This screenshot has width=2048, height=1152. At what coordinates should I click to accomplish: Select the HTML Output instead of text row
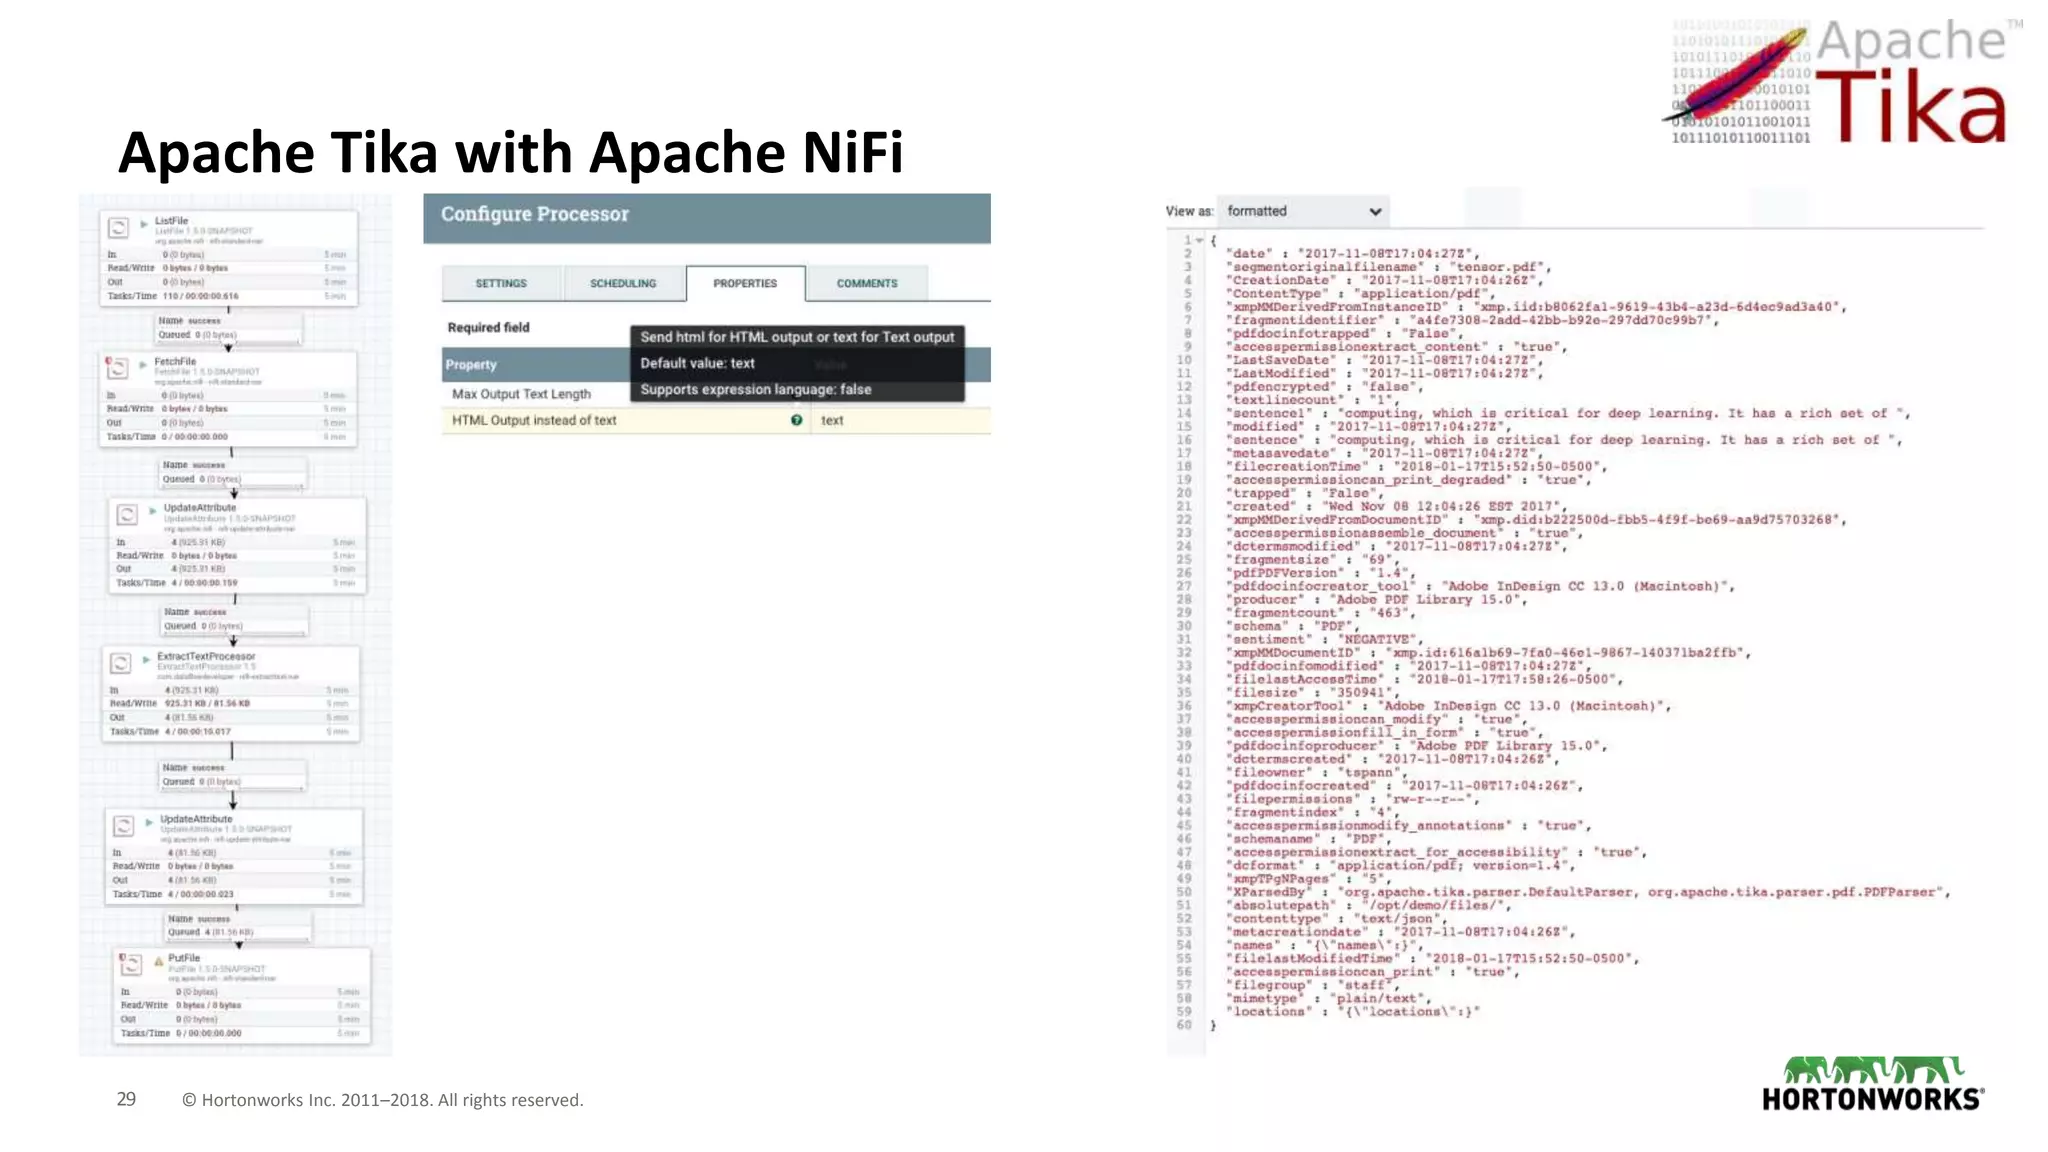pyautogui.click(x=716, y=420)
